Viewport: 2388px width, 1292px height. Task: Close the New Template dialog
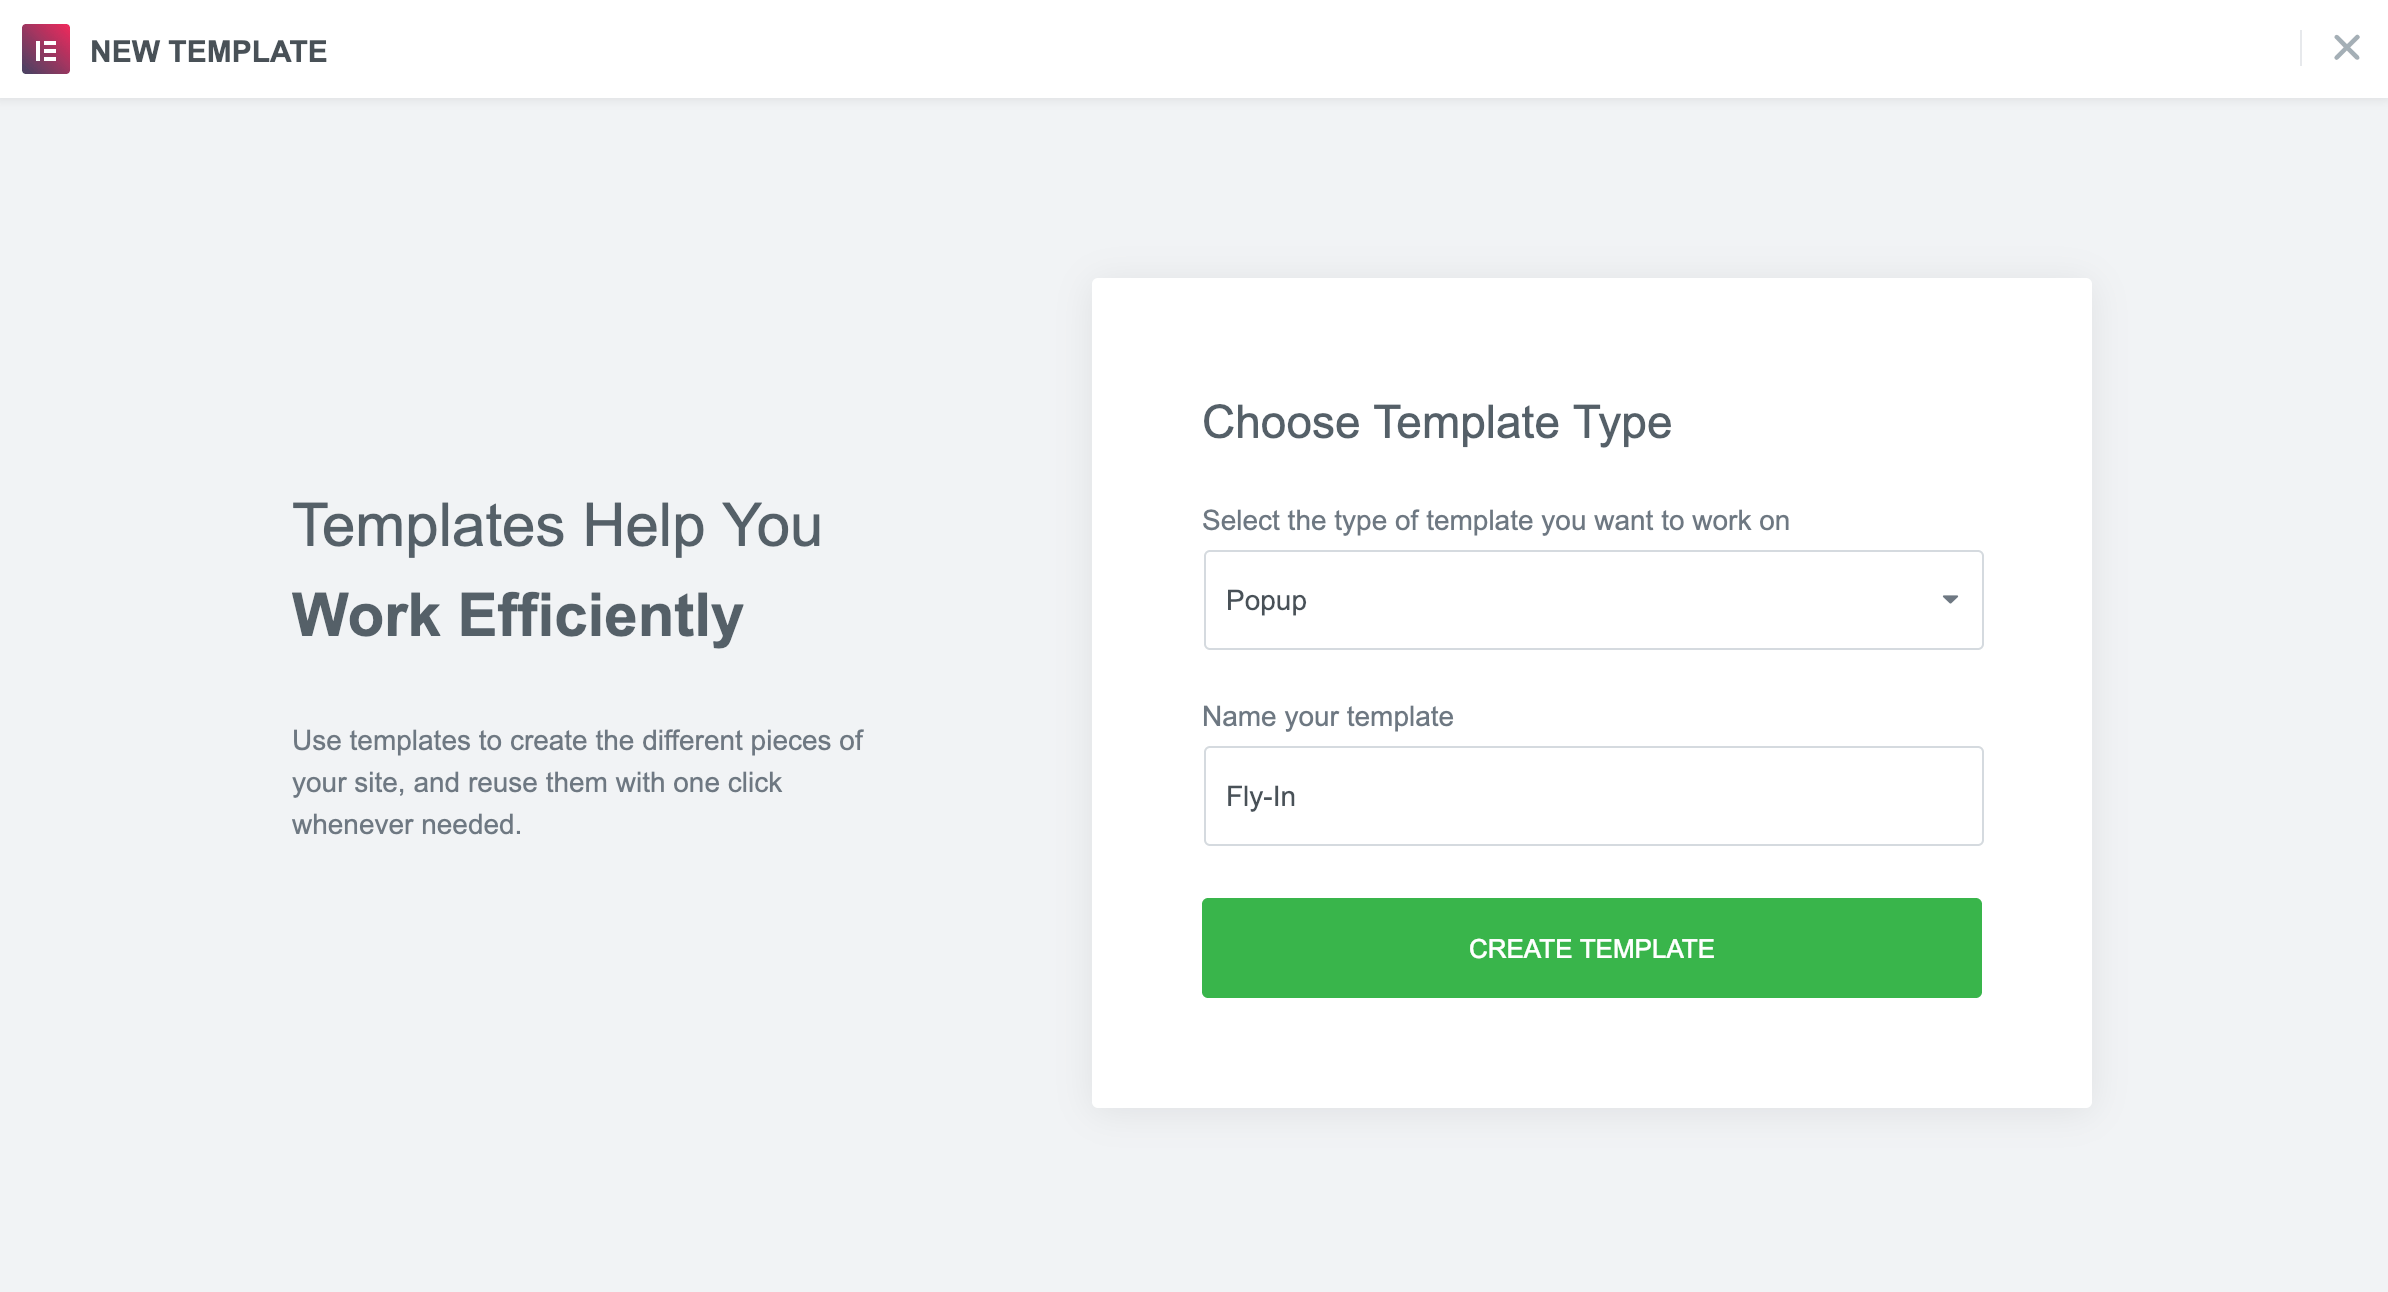click(x=2346, y=48)
